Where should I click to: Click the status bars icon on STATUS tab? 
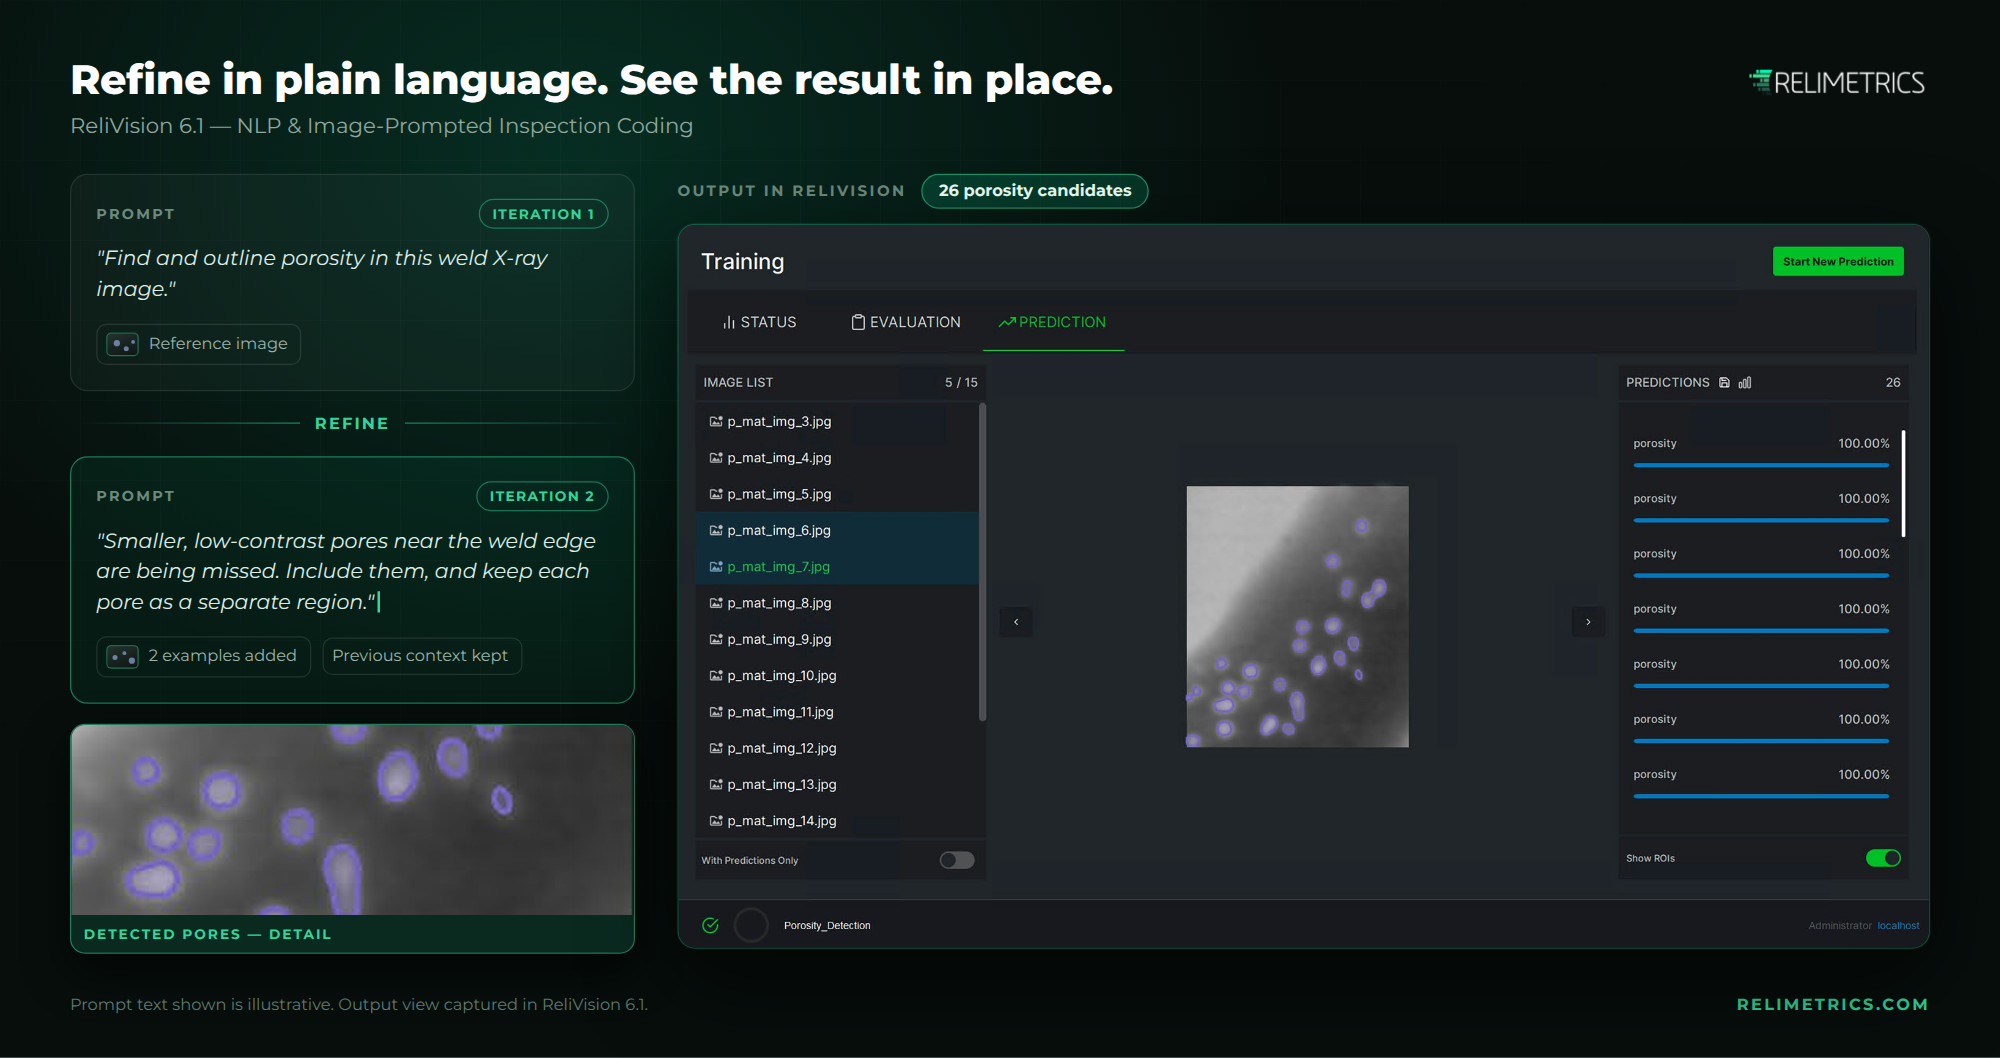pos(729,322)
